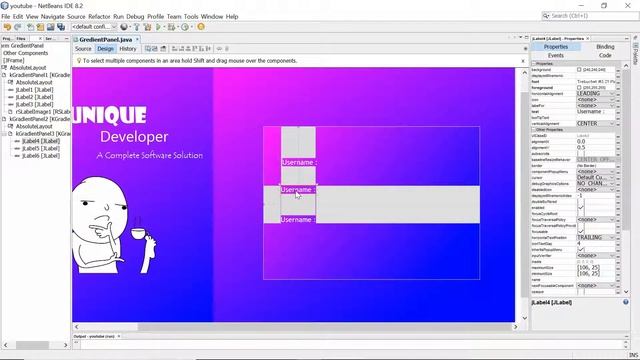Click the Open Project toolbar icon
640x360 pixels.
[50, 27]
